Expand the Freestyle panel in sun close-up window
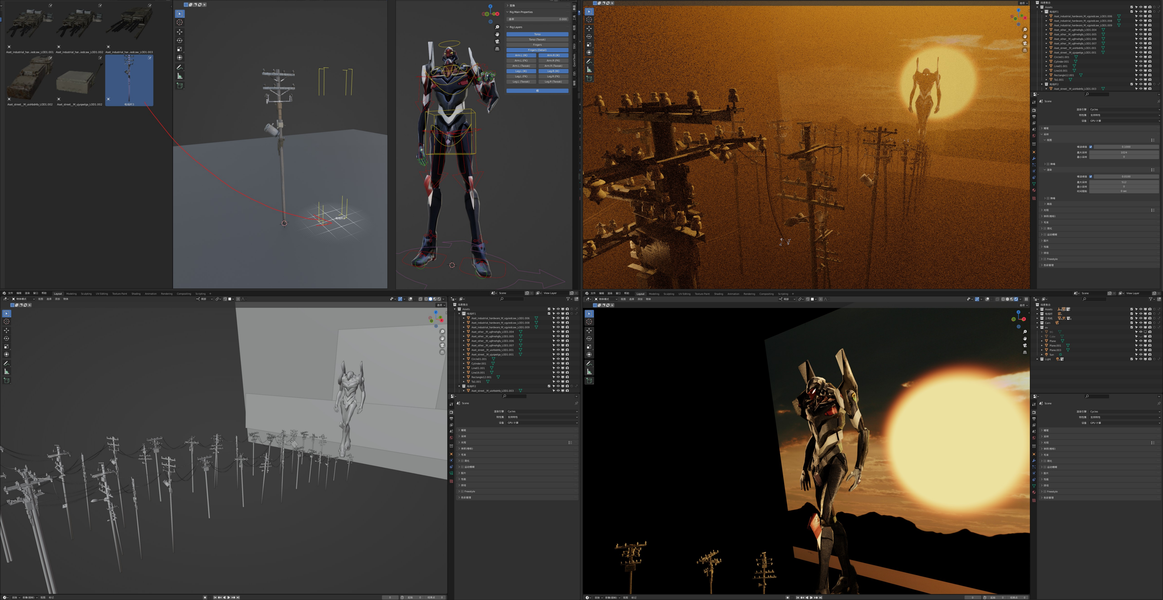Image resolution: width=1163 pixels, height=600 pixels. pyautogui.click(x=1041, y=492)
